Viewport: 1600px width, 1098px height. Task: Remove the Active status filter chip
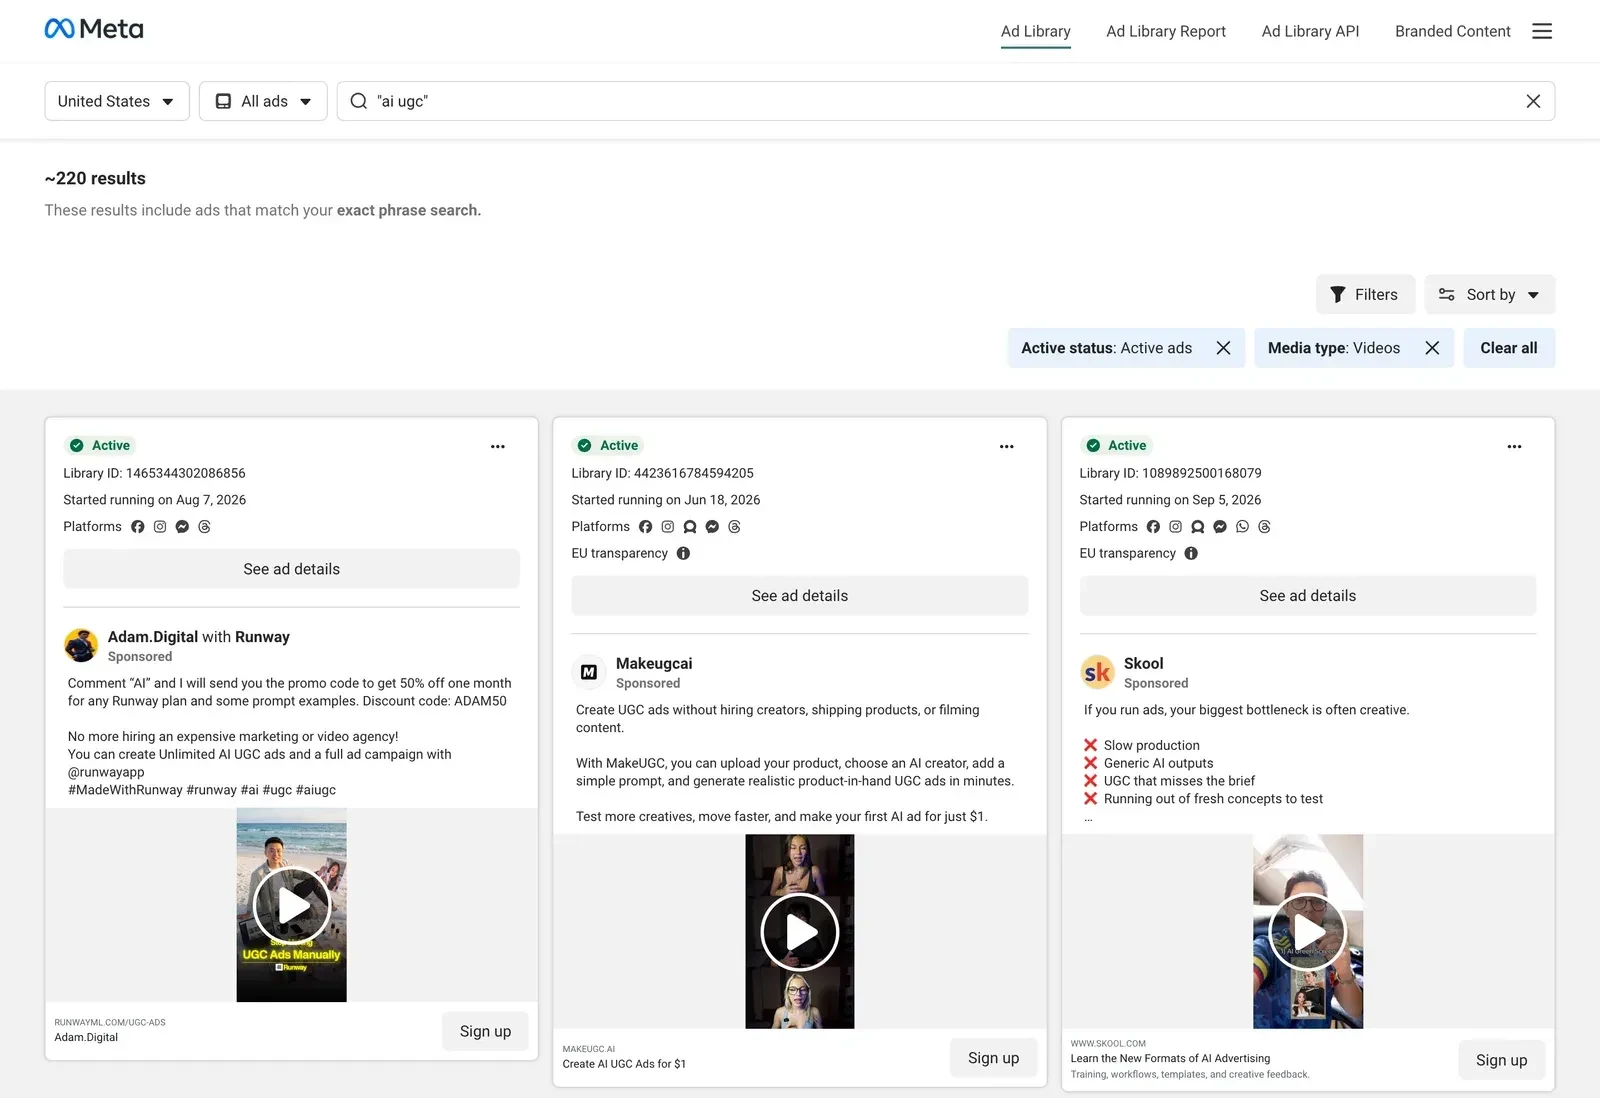click(1223, 348)
